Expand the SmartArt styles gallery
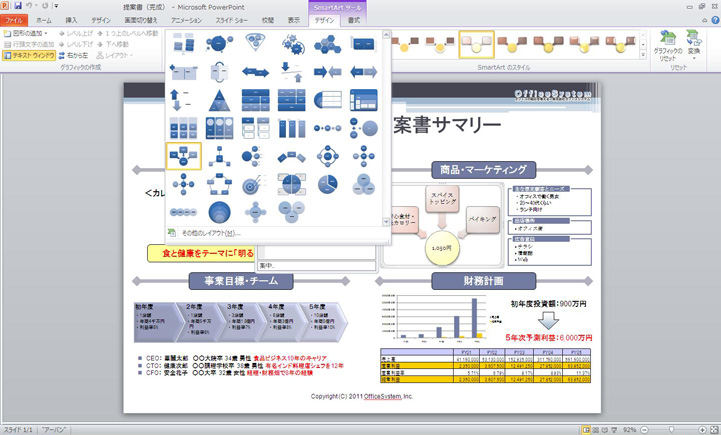This screenshot has height=435, width=721. [643, 54]
